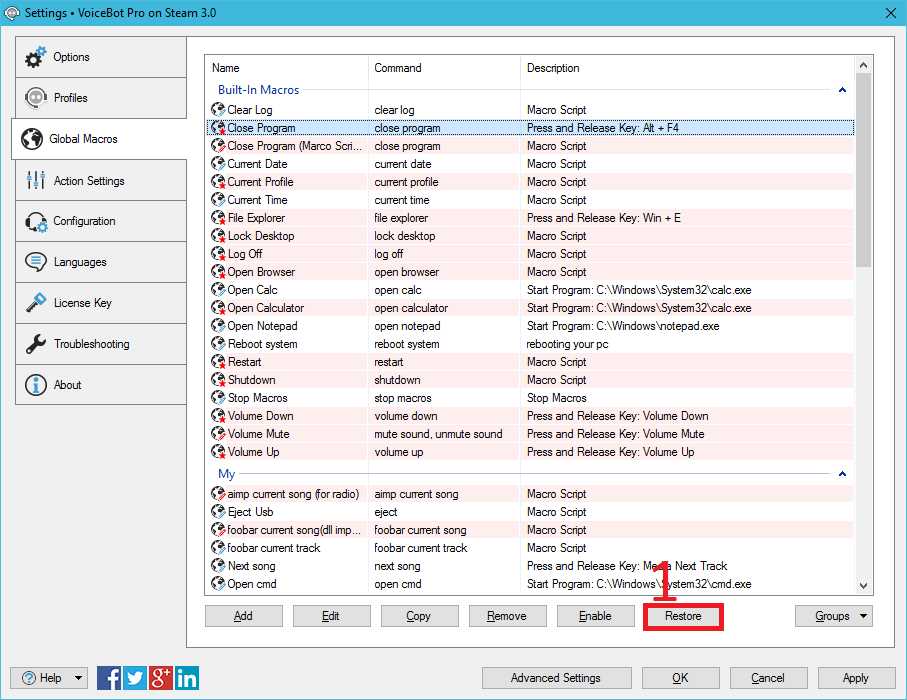Click the macro icon beside Clear Log

218,110
